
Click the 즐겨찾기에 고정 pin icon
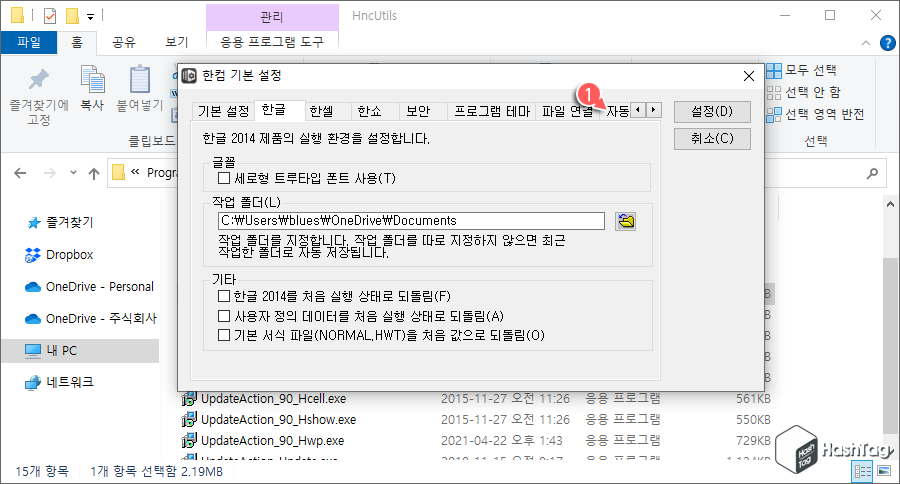39,79
